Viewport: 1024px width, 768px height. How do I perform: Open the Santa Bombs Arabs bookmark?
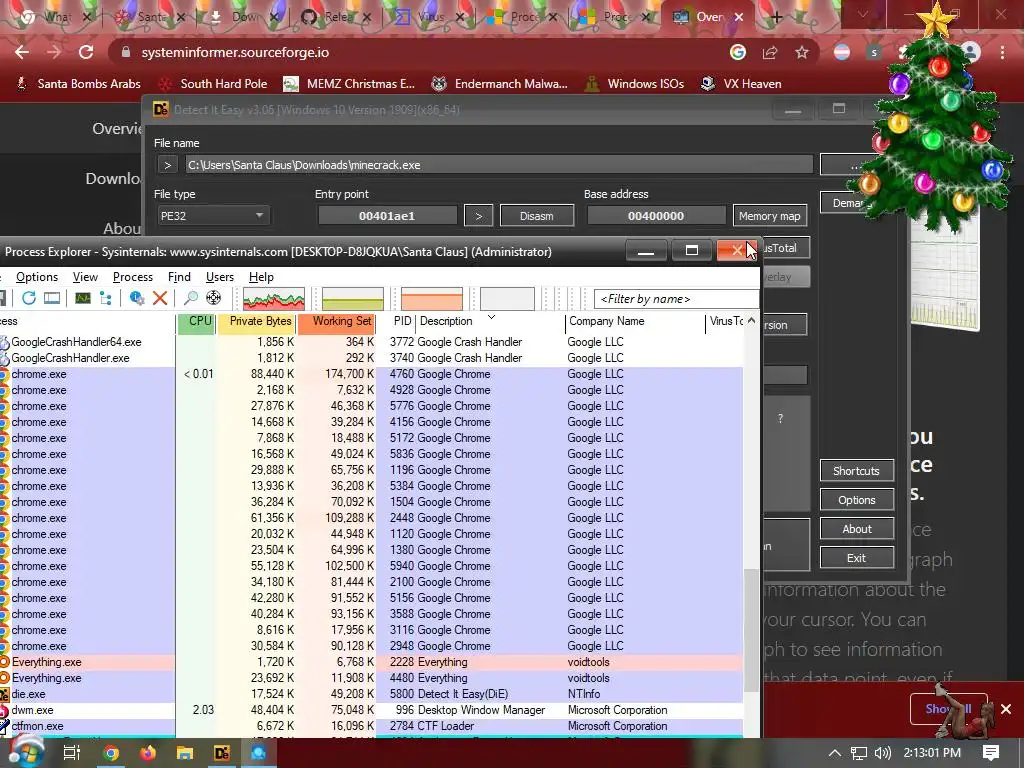(x=78, y=84)
